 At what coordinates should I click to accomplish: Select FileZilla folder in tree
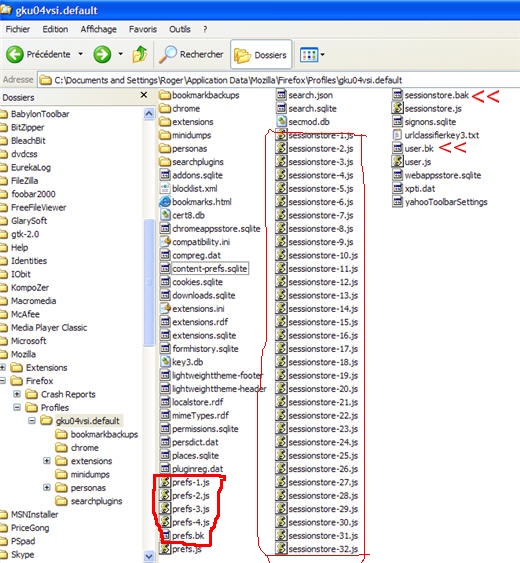click(24, 181)
